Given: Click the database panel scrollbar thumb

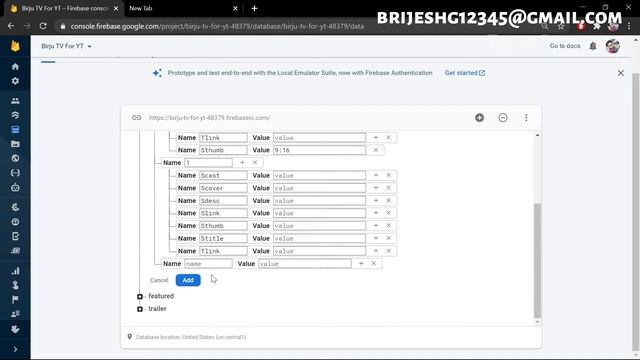Looking at the screenshot, I should 537,260.
